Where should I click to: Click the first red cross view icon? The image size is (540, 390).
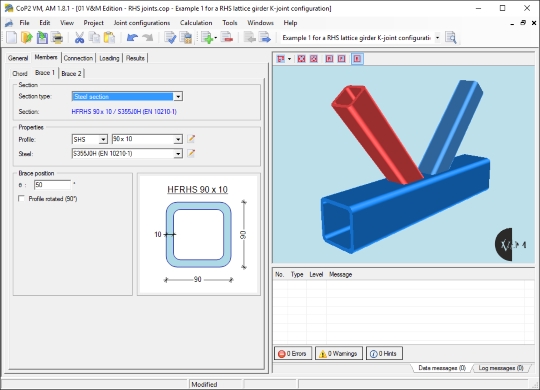click(301, 59)
